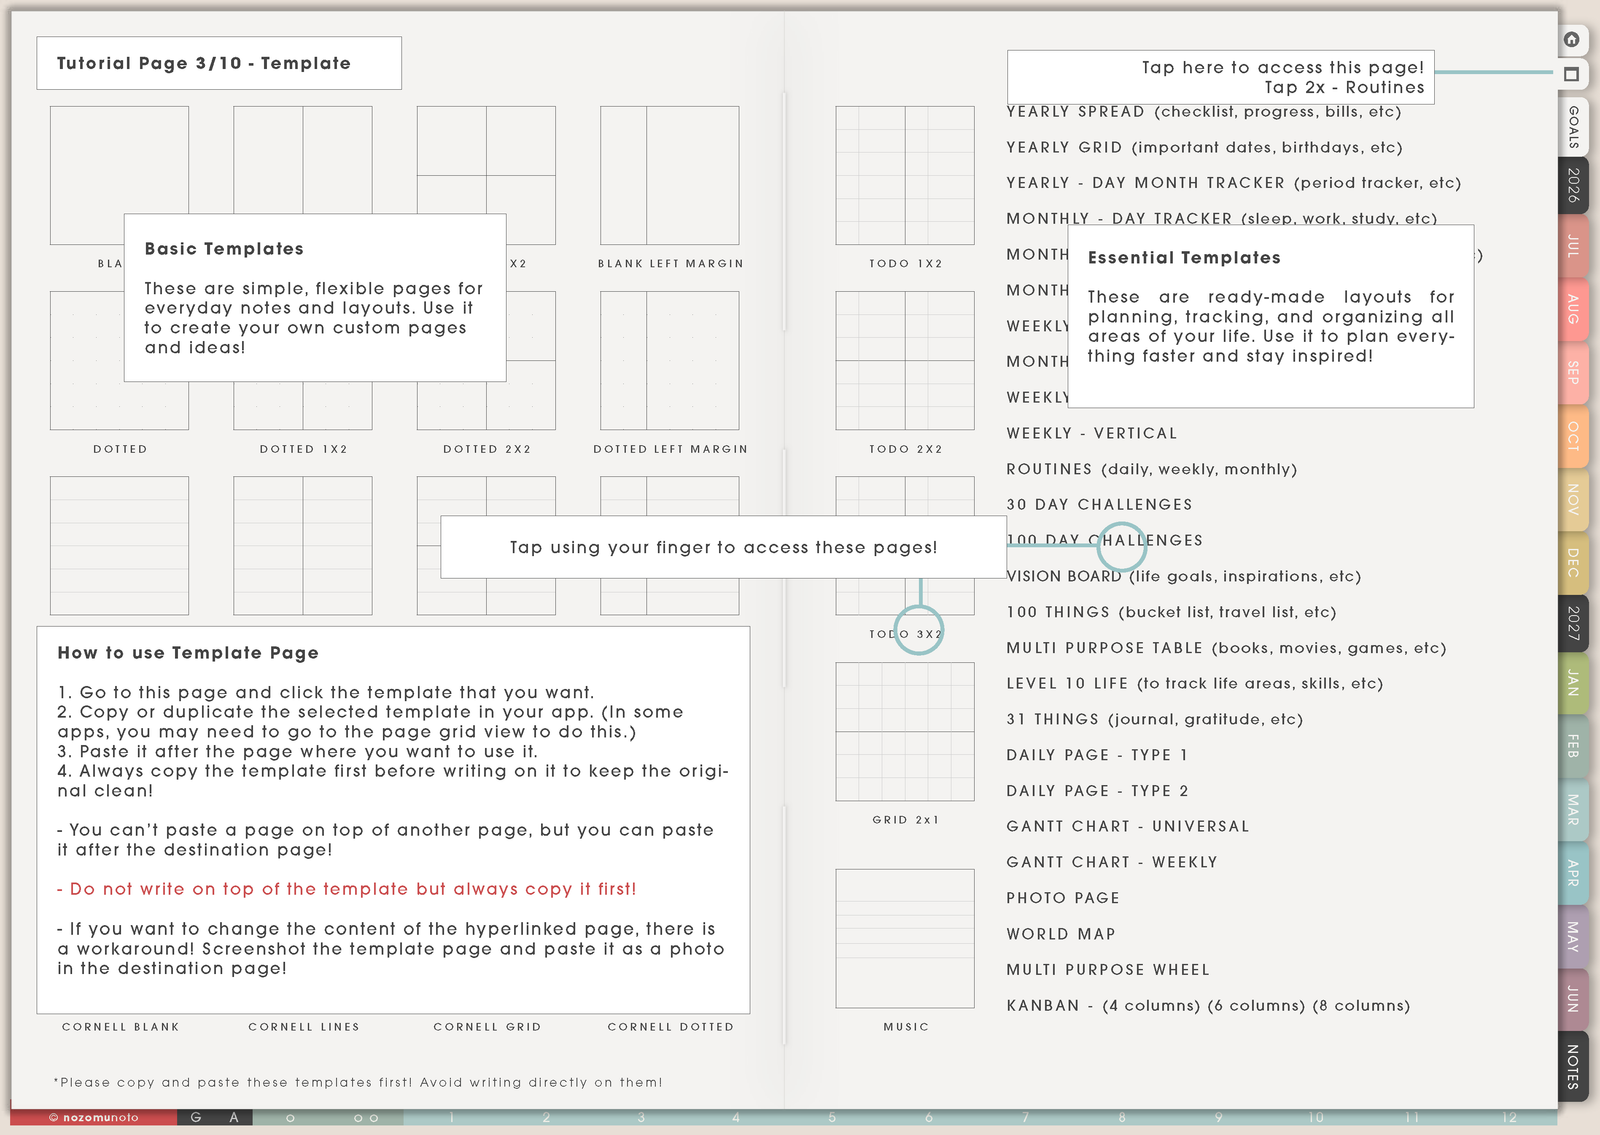The height and width of the screenshot is (1135, 1600).
Task: Select the JUN month tab
Action: [1573, 999]
